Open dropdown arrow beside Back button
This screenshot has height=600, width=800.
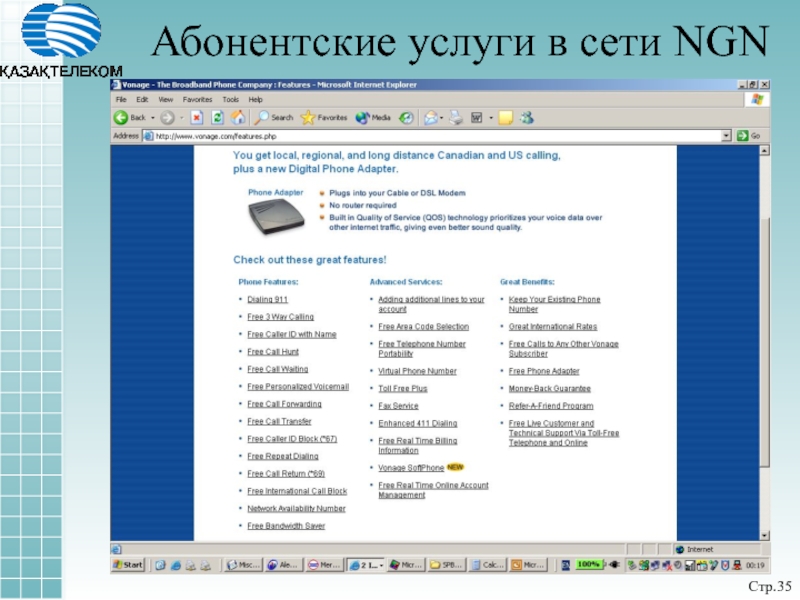(x=153, y=118)
